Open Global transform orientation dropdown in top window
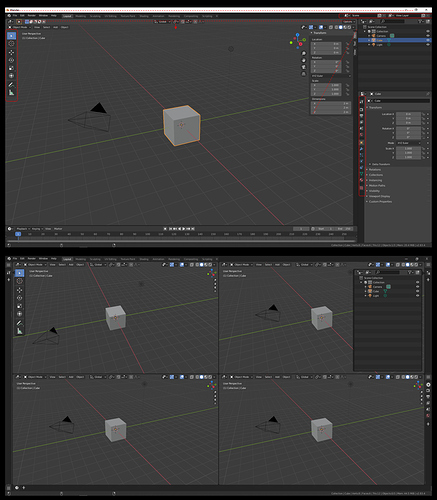The width and height of the screenshot is (437, 500). [162, 22]
